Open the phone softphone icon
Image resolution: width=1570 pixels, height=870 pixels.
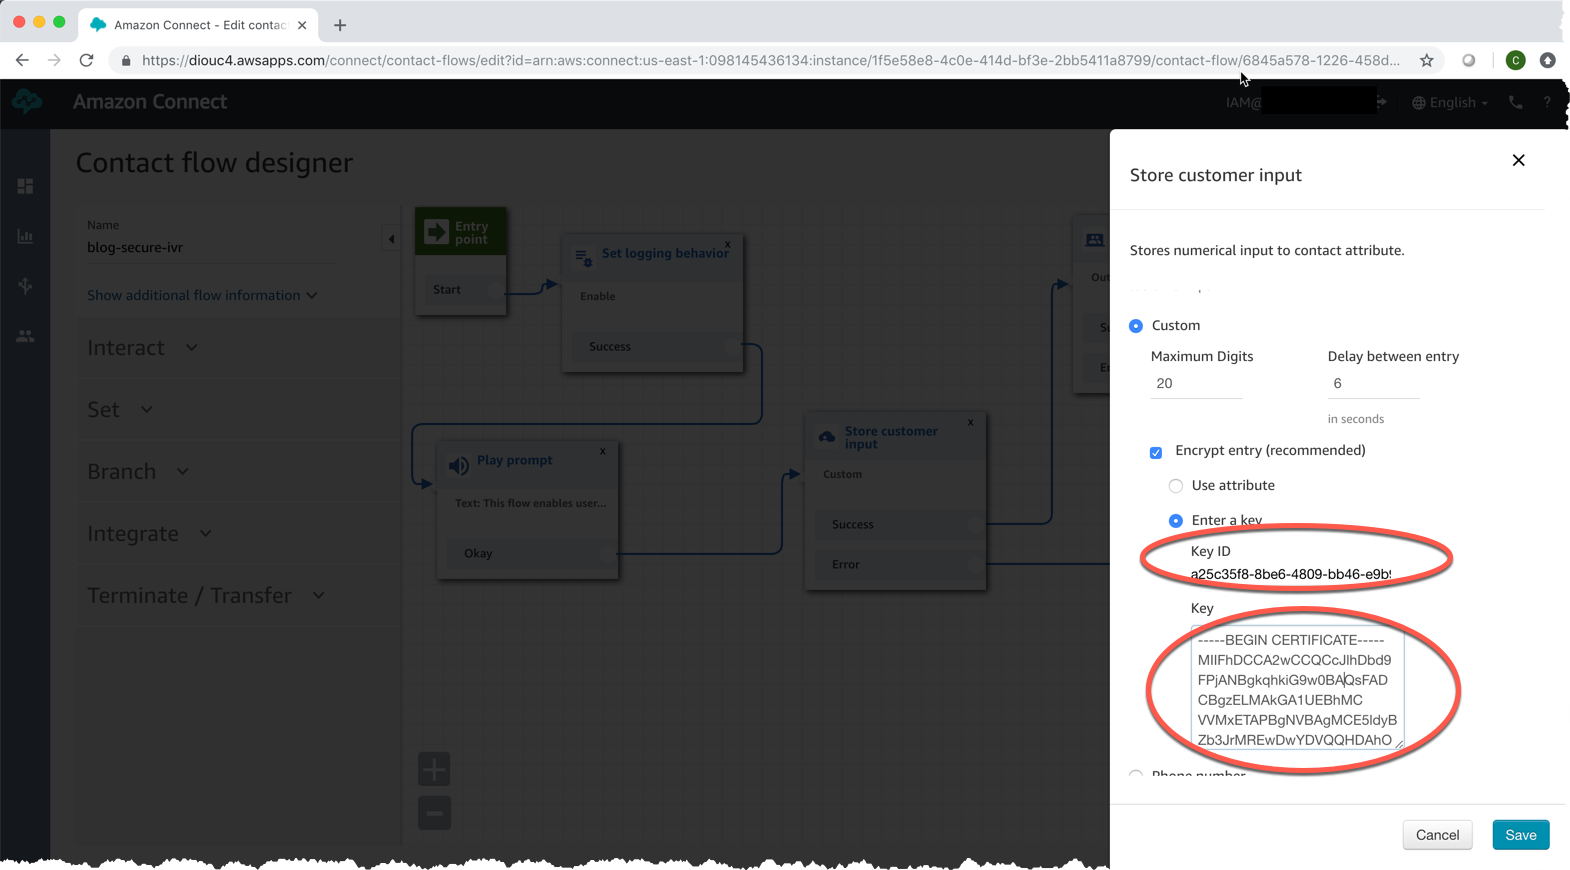tap(1516, 102)
